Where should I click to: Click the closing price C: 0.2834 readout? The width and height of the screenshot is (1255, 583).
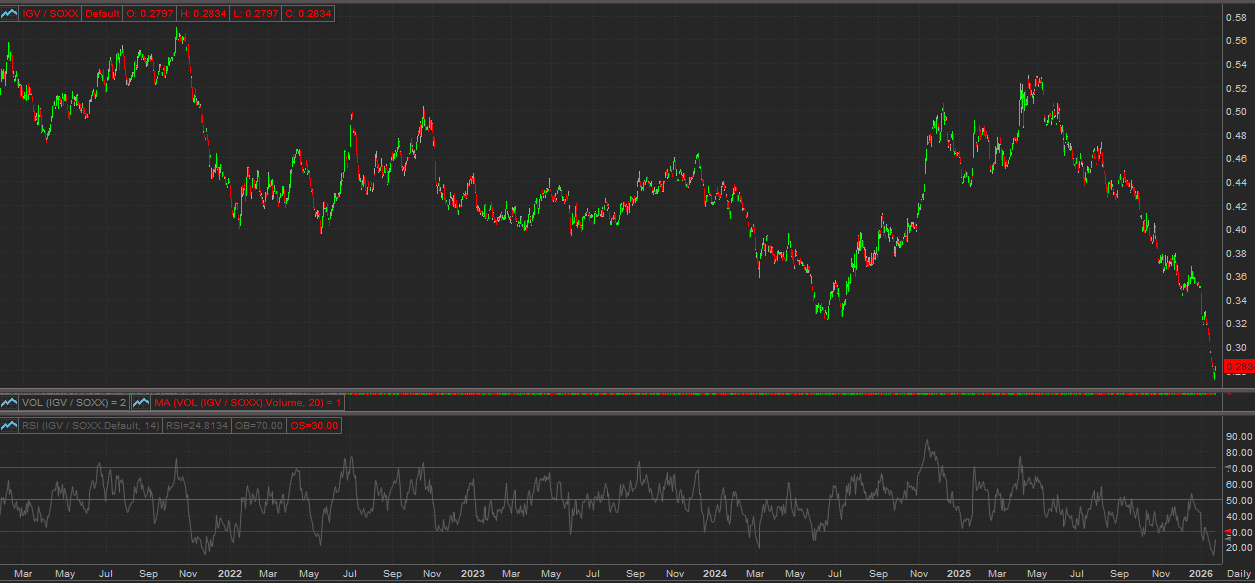click(312, 14)
